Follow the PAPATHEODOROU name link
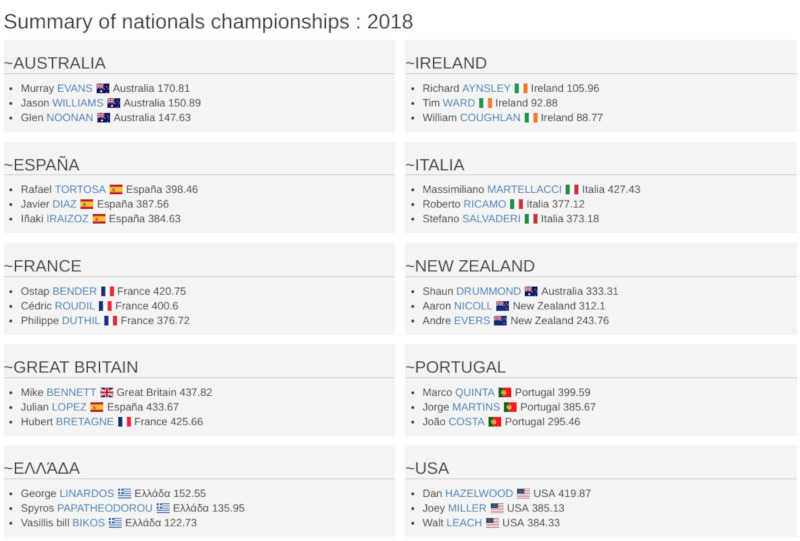This screenshot has height=541, width=800. point(105,508)
